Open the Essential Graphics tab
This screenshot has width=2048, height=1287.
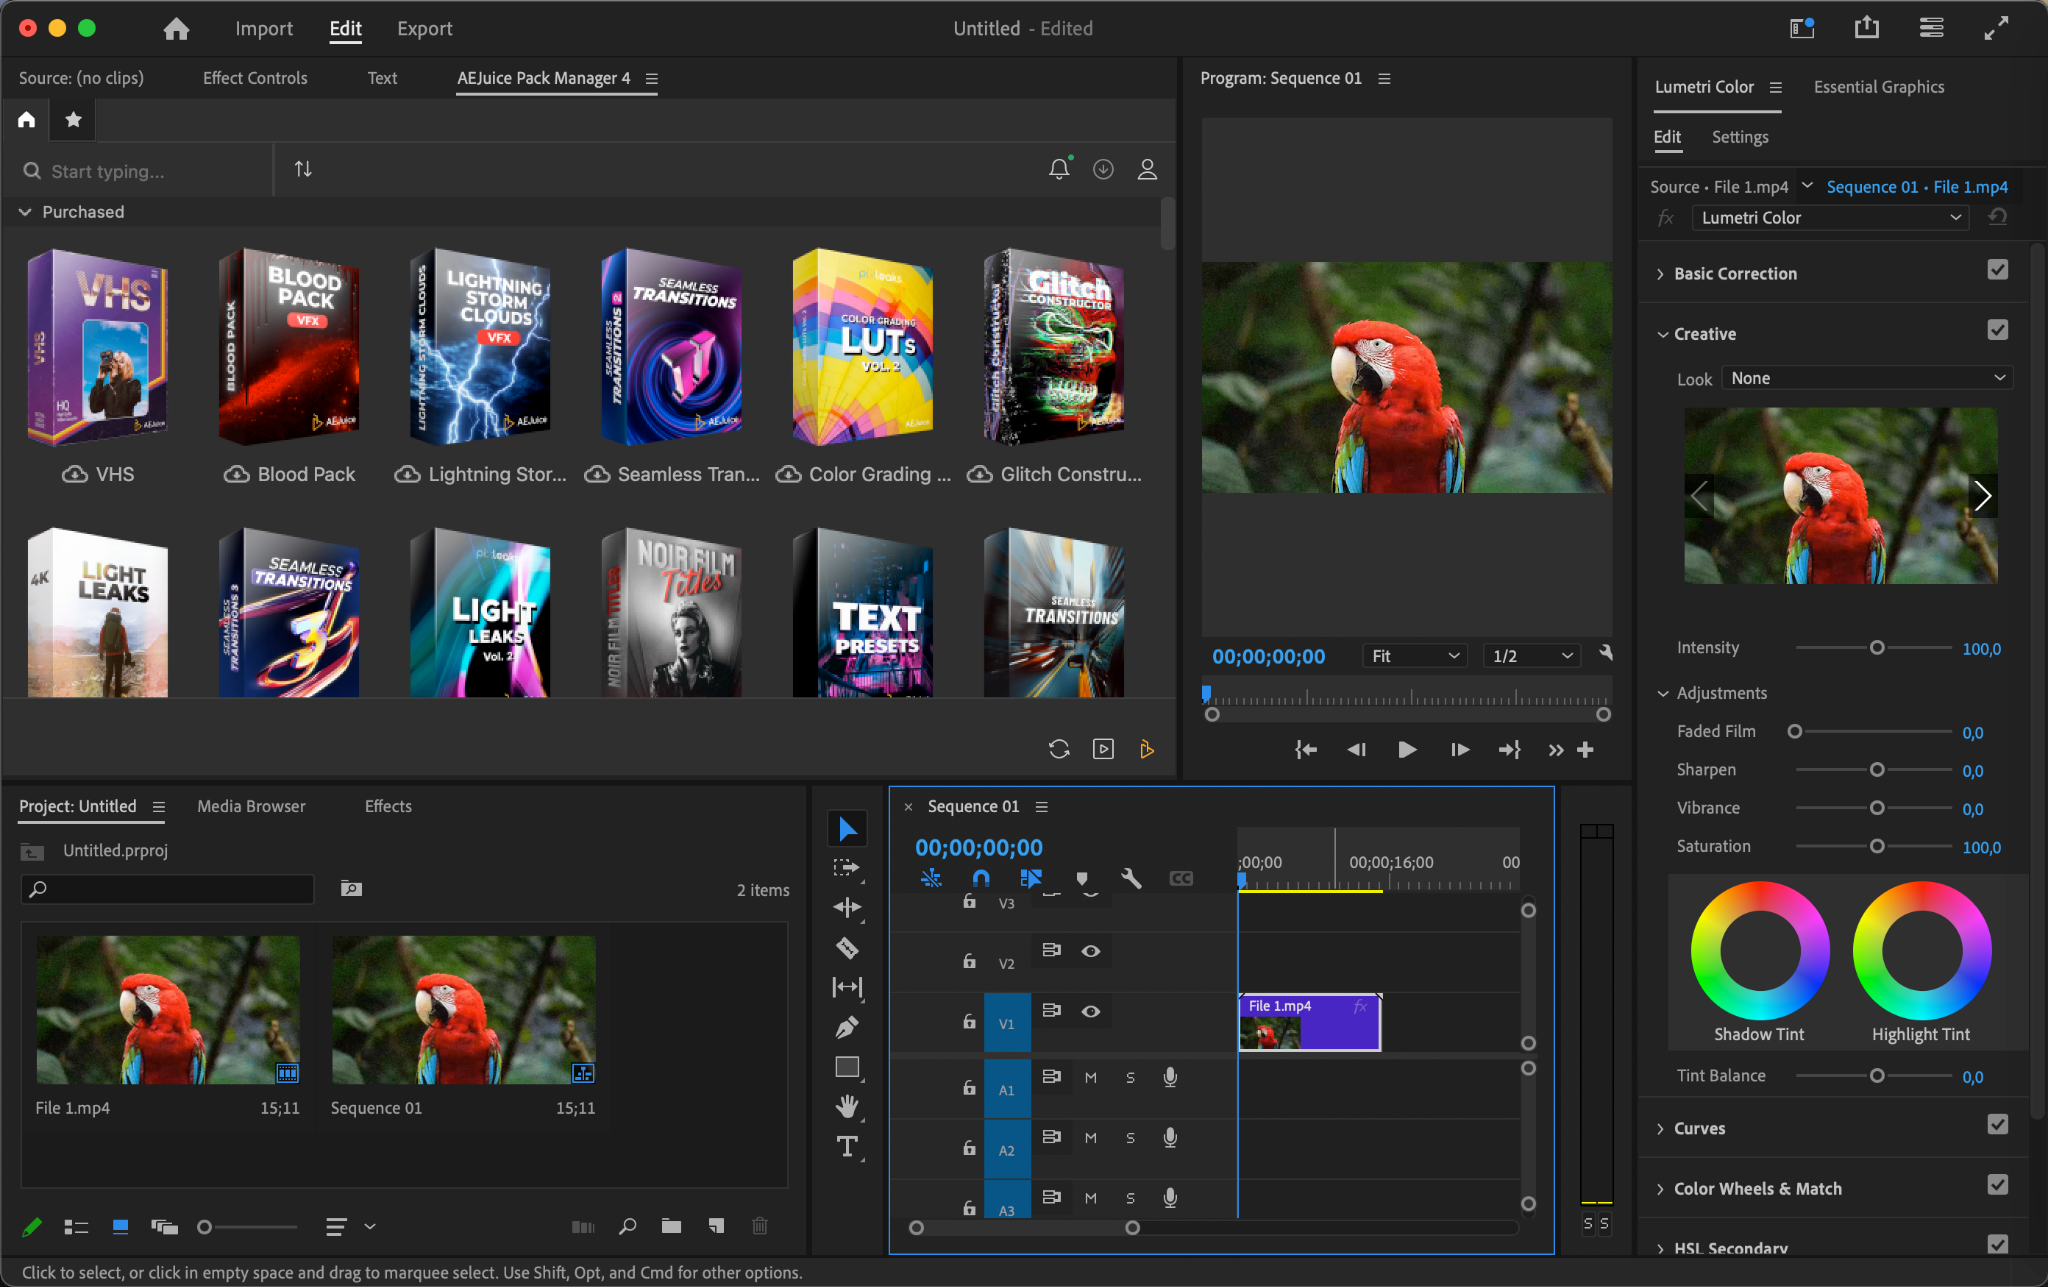[1878, 87]
